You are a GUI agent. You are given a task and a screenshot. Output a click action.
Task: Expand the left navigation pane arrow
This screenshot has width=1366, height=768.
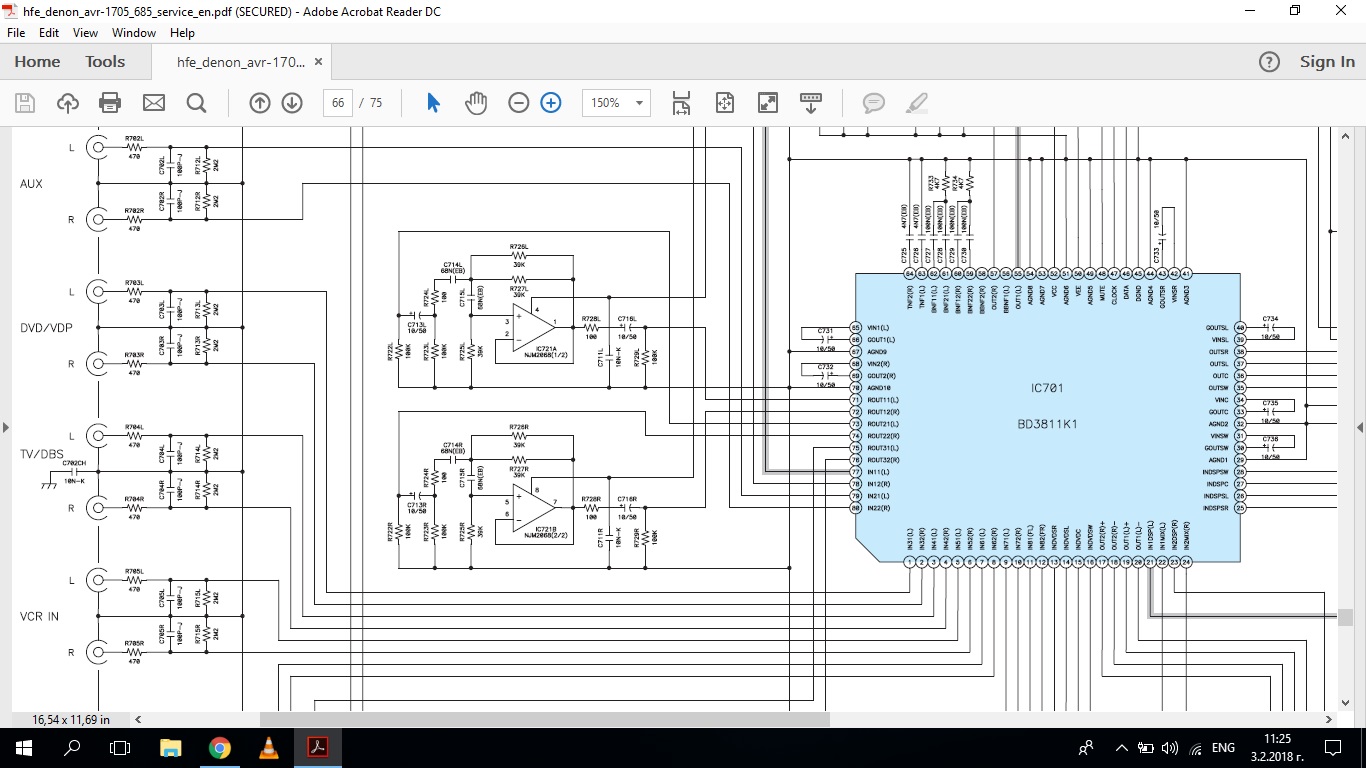click(x=6, y=427)
